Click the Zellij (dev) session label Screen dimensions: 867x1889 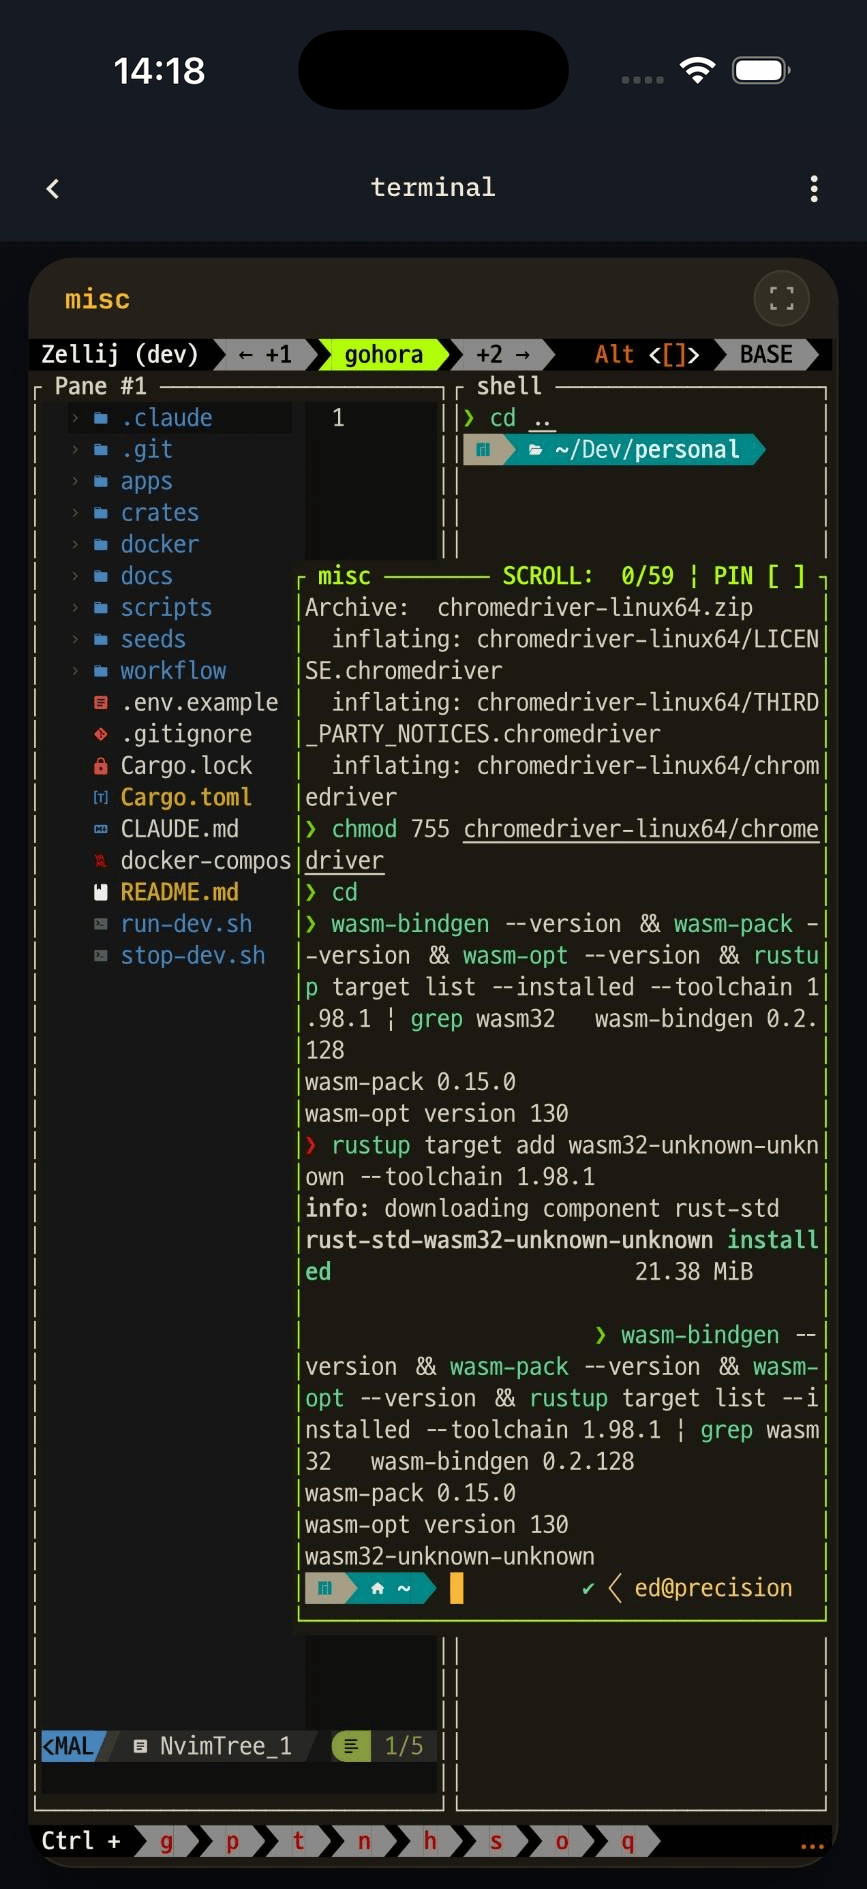point(120,355)
